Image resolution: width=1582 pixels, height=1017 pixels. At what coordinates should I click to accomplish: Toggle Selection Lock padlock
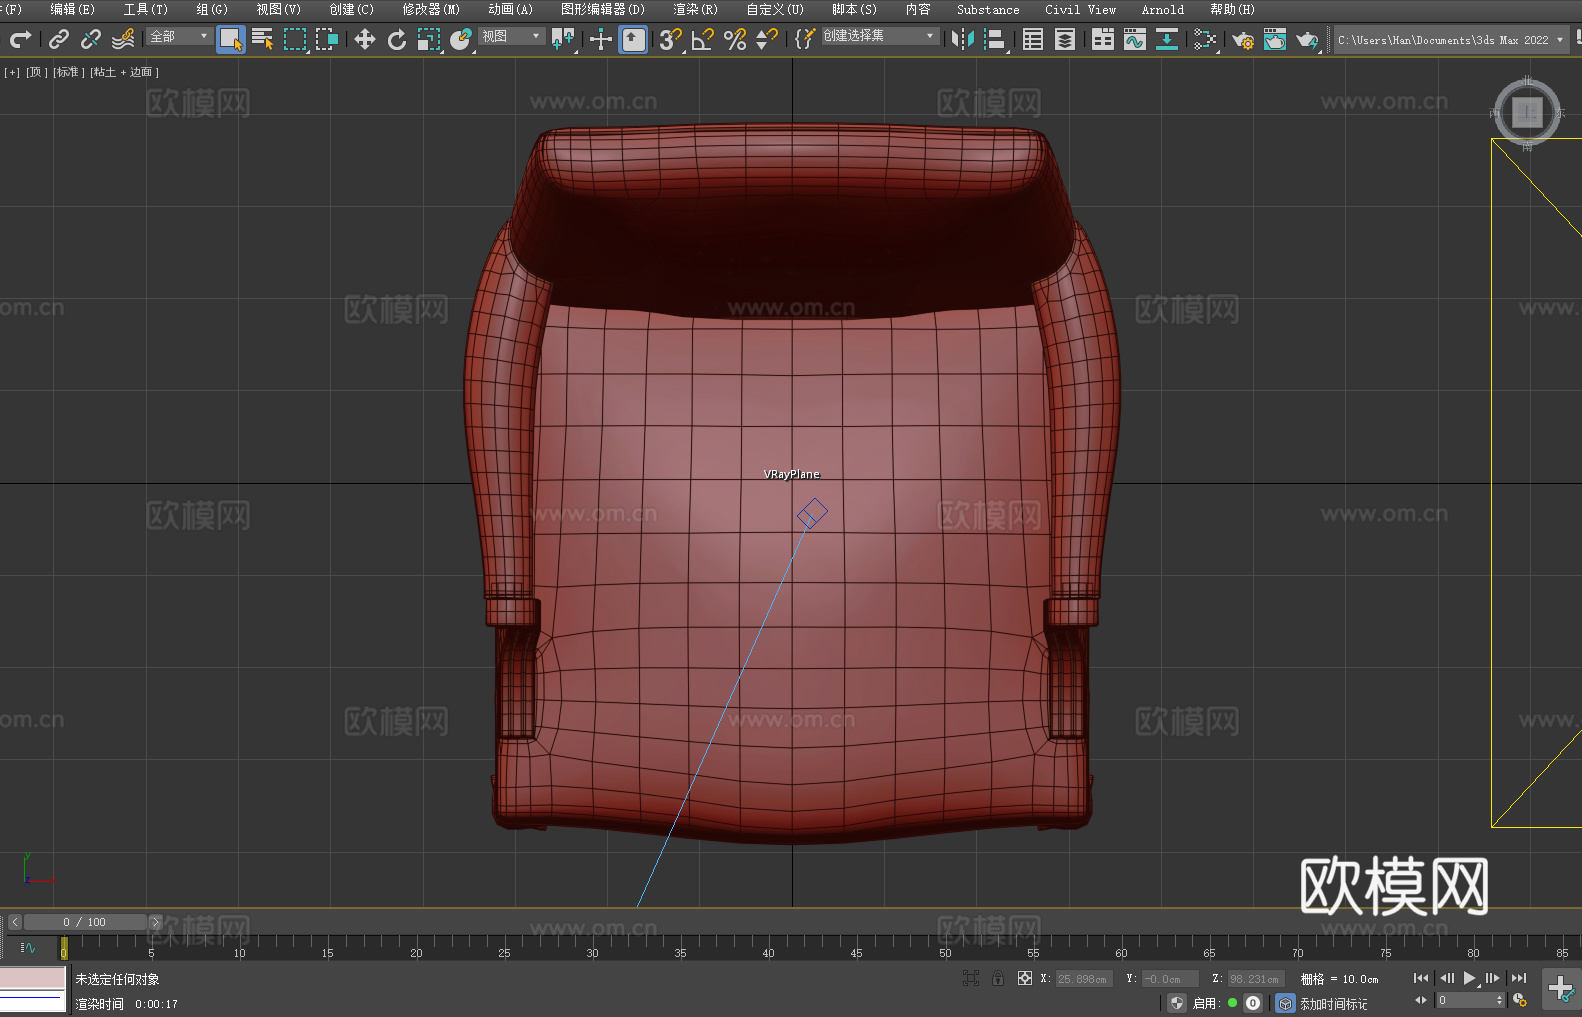coord(998,978)
